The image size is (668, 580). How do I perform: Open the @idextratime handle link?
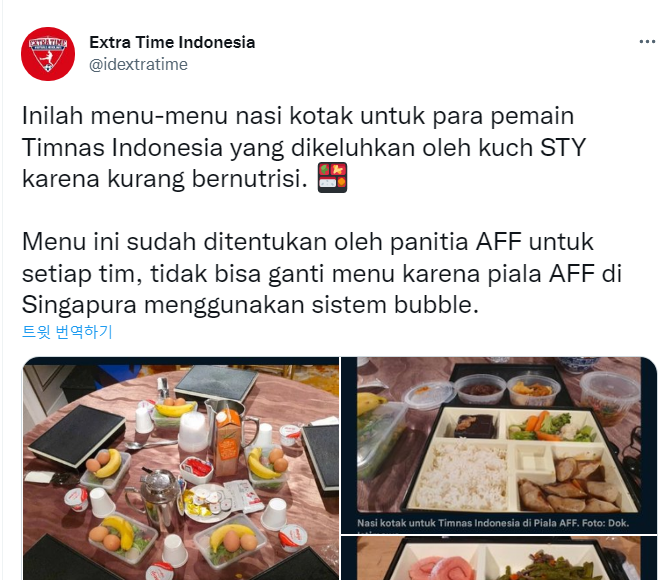[138, 65]
